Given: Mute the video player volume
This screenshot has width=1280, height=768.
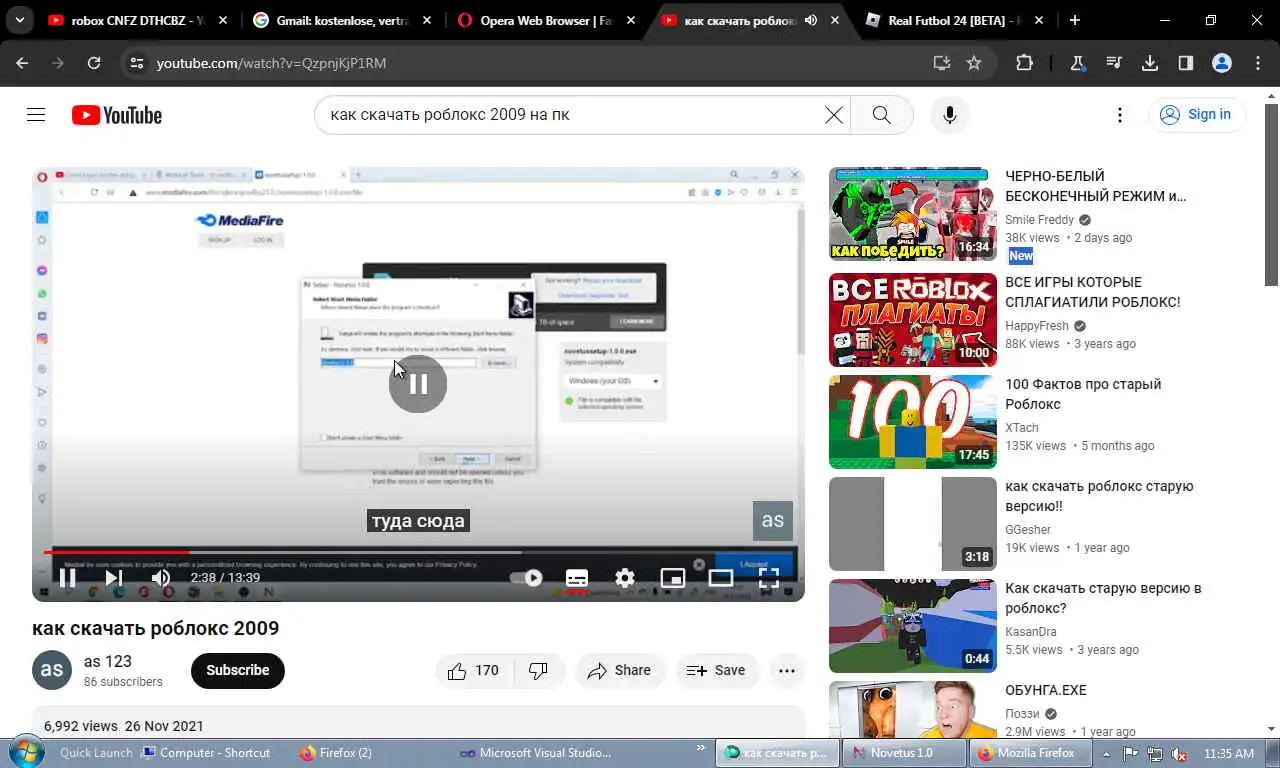Looking at the screenshot, I should [160, 577].
